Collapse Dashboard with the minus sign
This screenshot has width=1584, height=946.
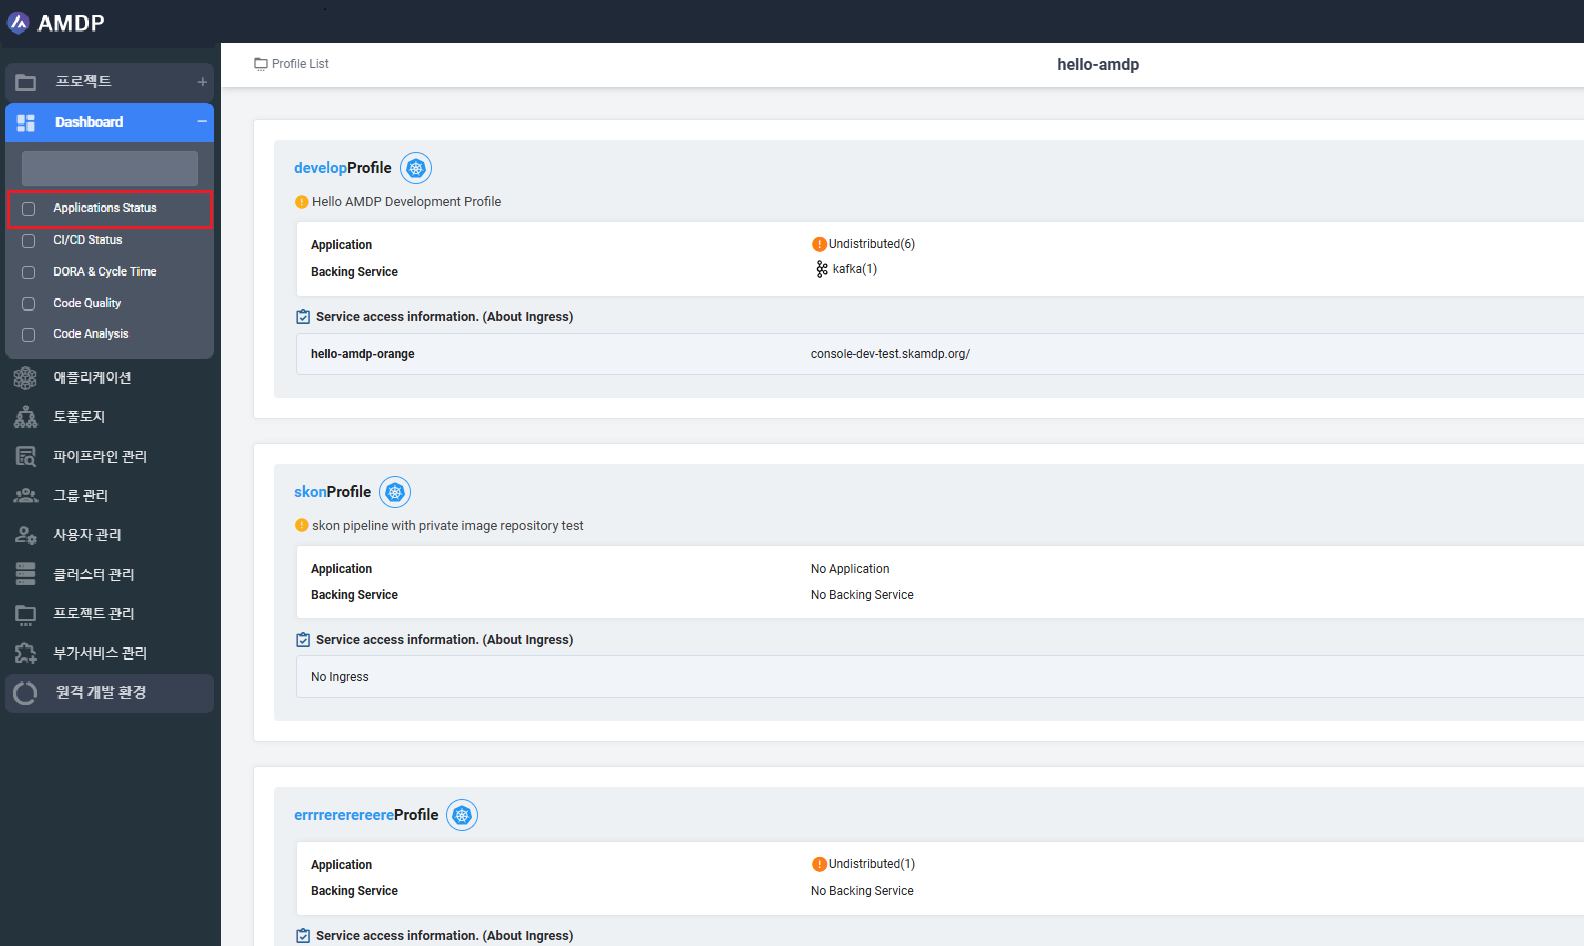tap(202, 121)
